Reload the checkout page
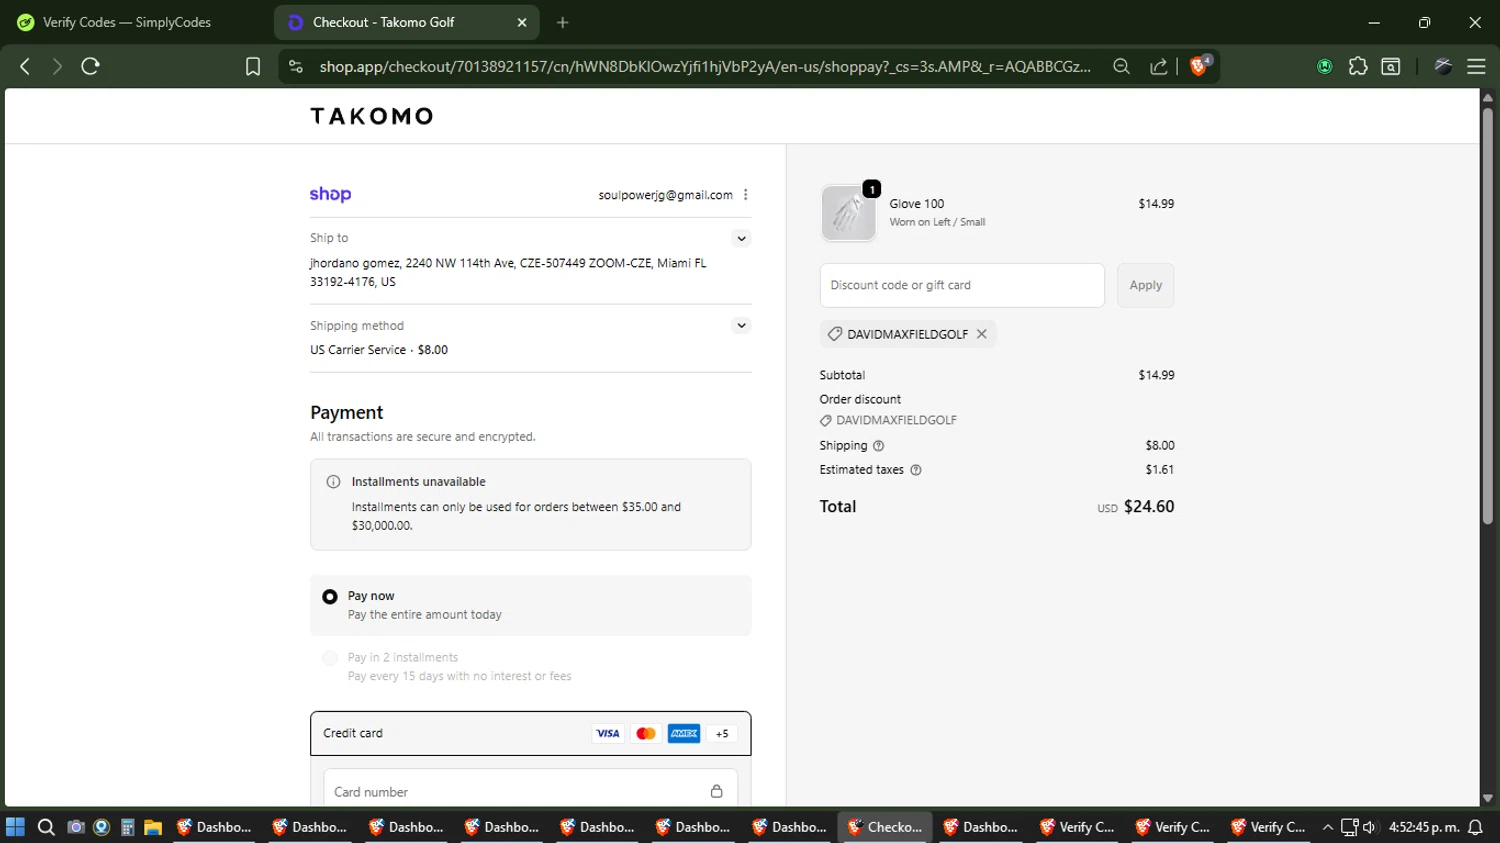Screen dimensions: 1500x843 (90, 66)
